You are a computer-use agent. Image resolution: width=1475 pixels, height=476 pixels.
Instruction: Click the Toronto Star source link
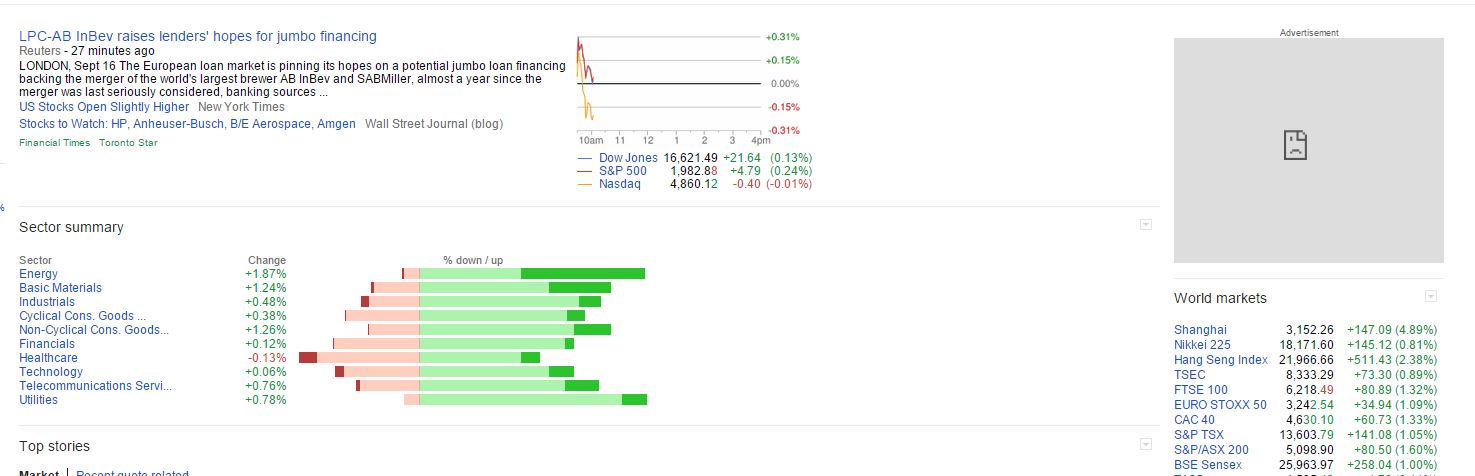coord(128,143)
